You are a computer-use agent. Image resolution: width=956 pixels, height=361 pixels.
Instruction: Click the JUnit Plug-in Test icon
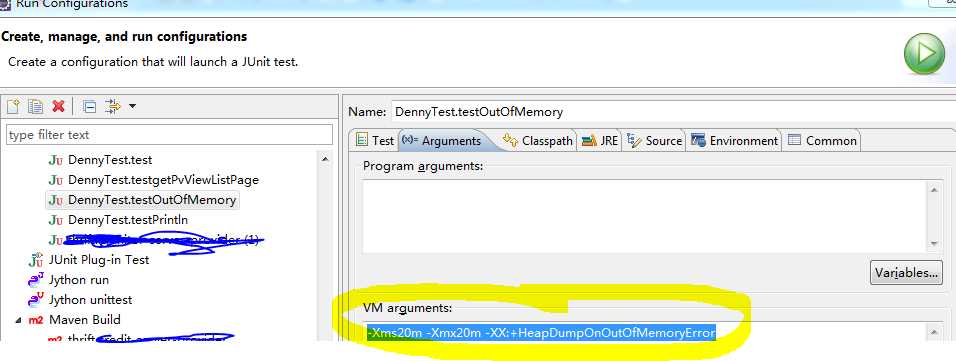click(36, 260)
